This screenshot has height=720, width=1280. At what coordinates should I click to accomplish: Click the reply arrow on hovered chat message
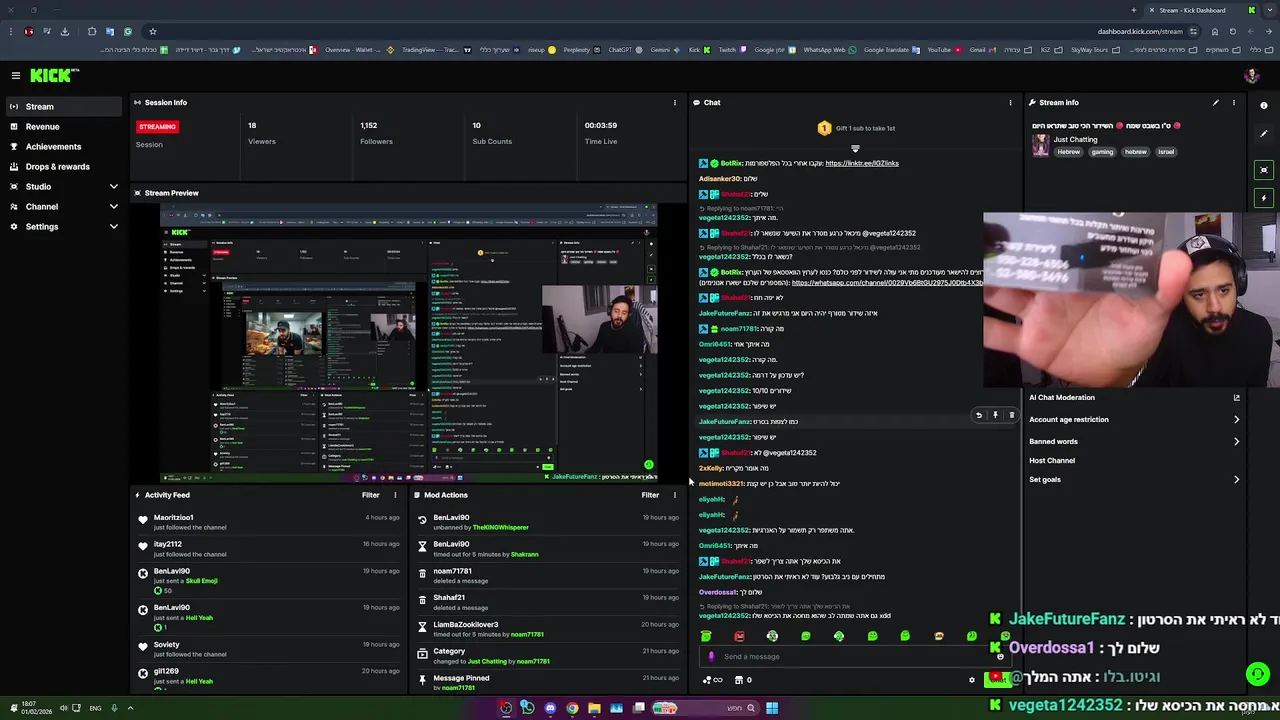[x=979, y=415]
